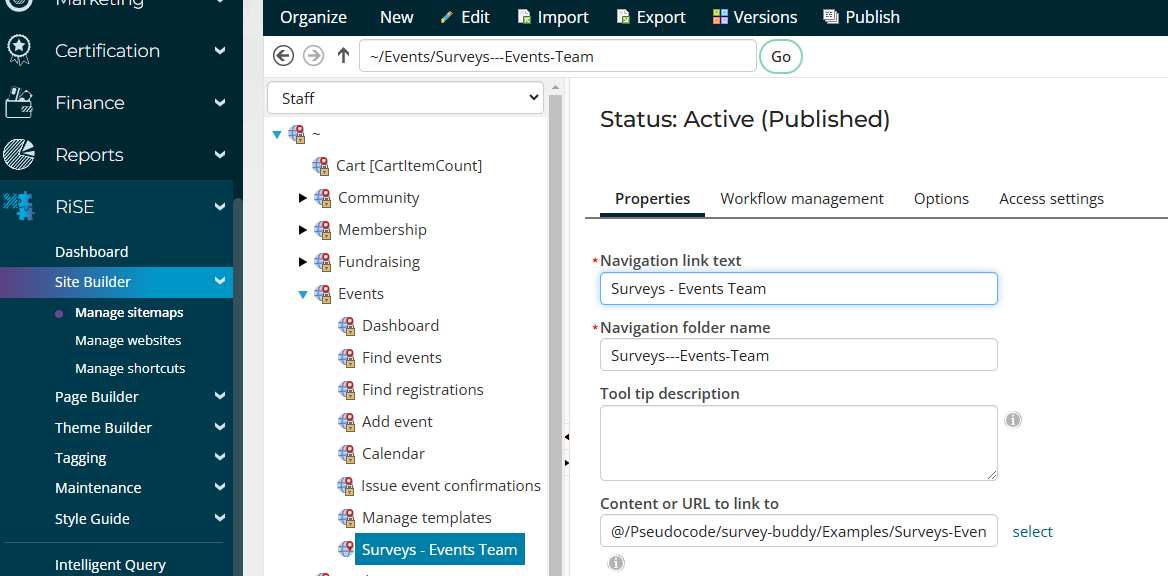Expand the Certification sidebar menu
This screenshot has height=576, width=1168.
pyautogui.click(x=220, y=51)
